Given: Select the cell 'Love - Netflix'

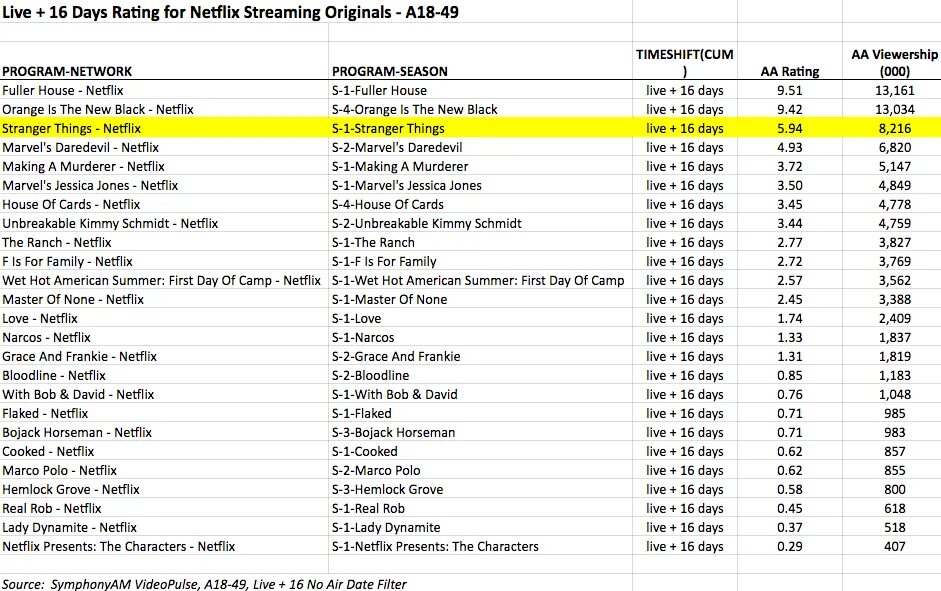Looking at the screenshot, I should click(40, 319).
